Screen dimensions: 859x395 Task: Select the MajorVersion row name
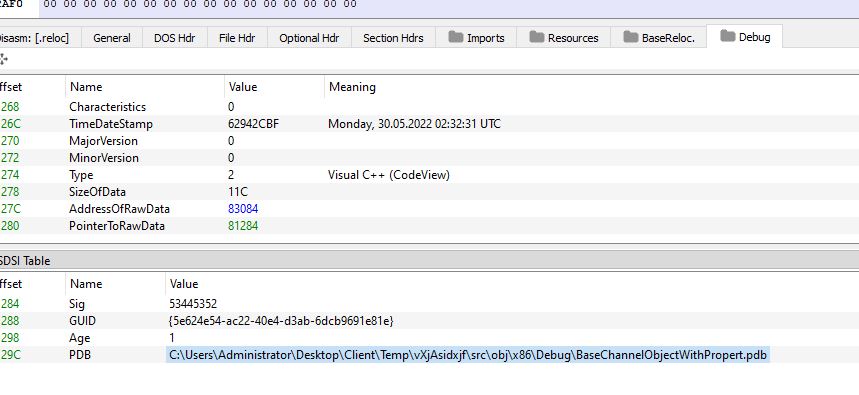pyautogui.click(x=103, y=141)
